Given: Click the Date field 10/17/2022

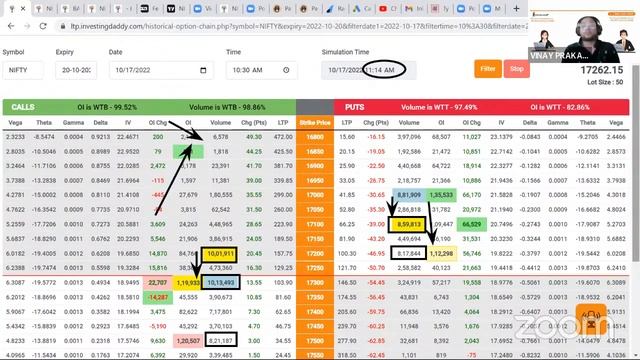Looking at the screenshot, I should click(x=161, y=70).
